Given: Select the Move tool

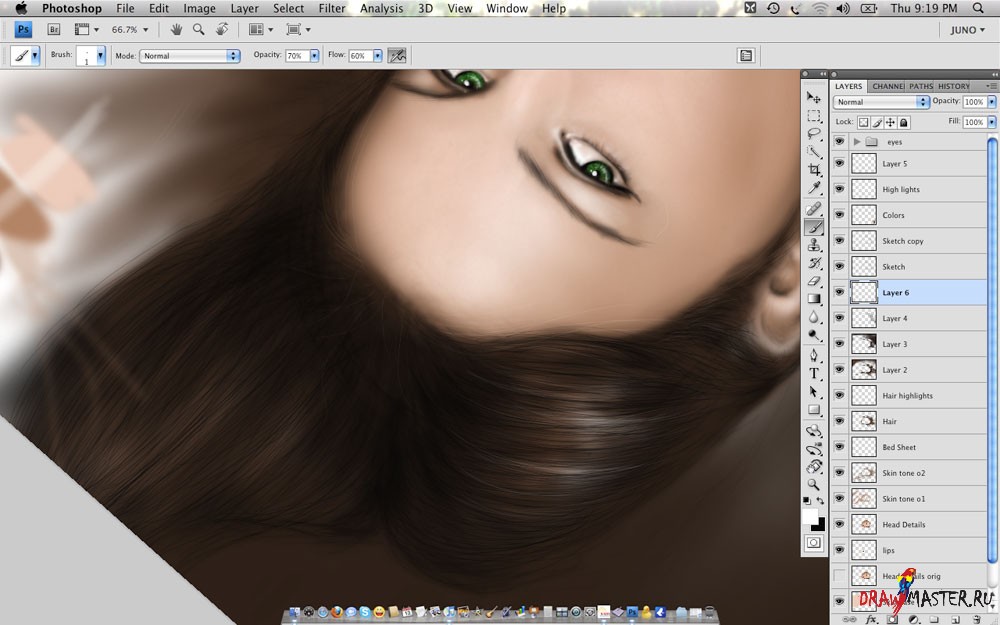Looking at the screenshot, I should [x=814, y=98].
